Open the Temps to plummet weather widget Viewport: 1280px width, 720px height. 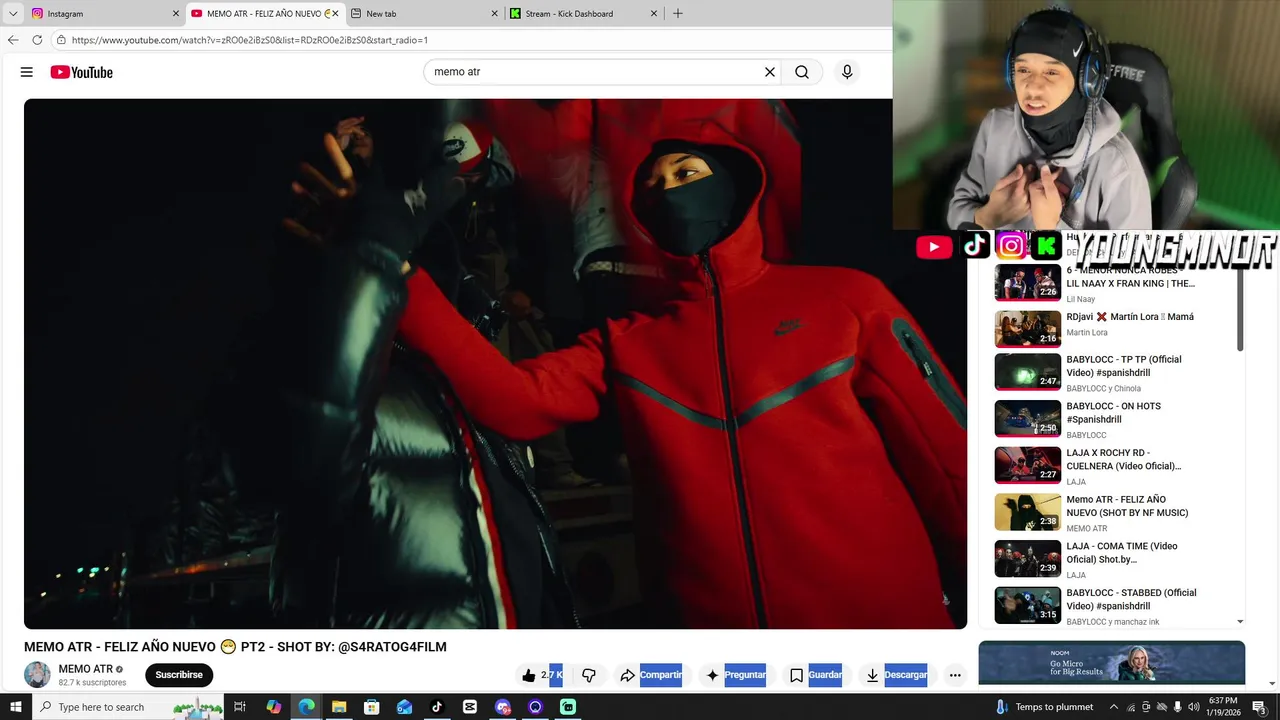coord(1047,707)
